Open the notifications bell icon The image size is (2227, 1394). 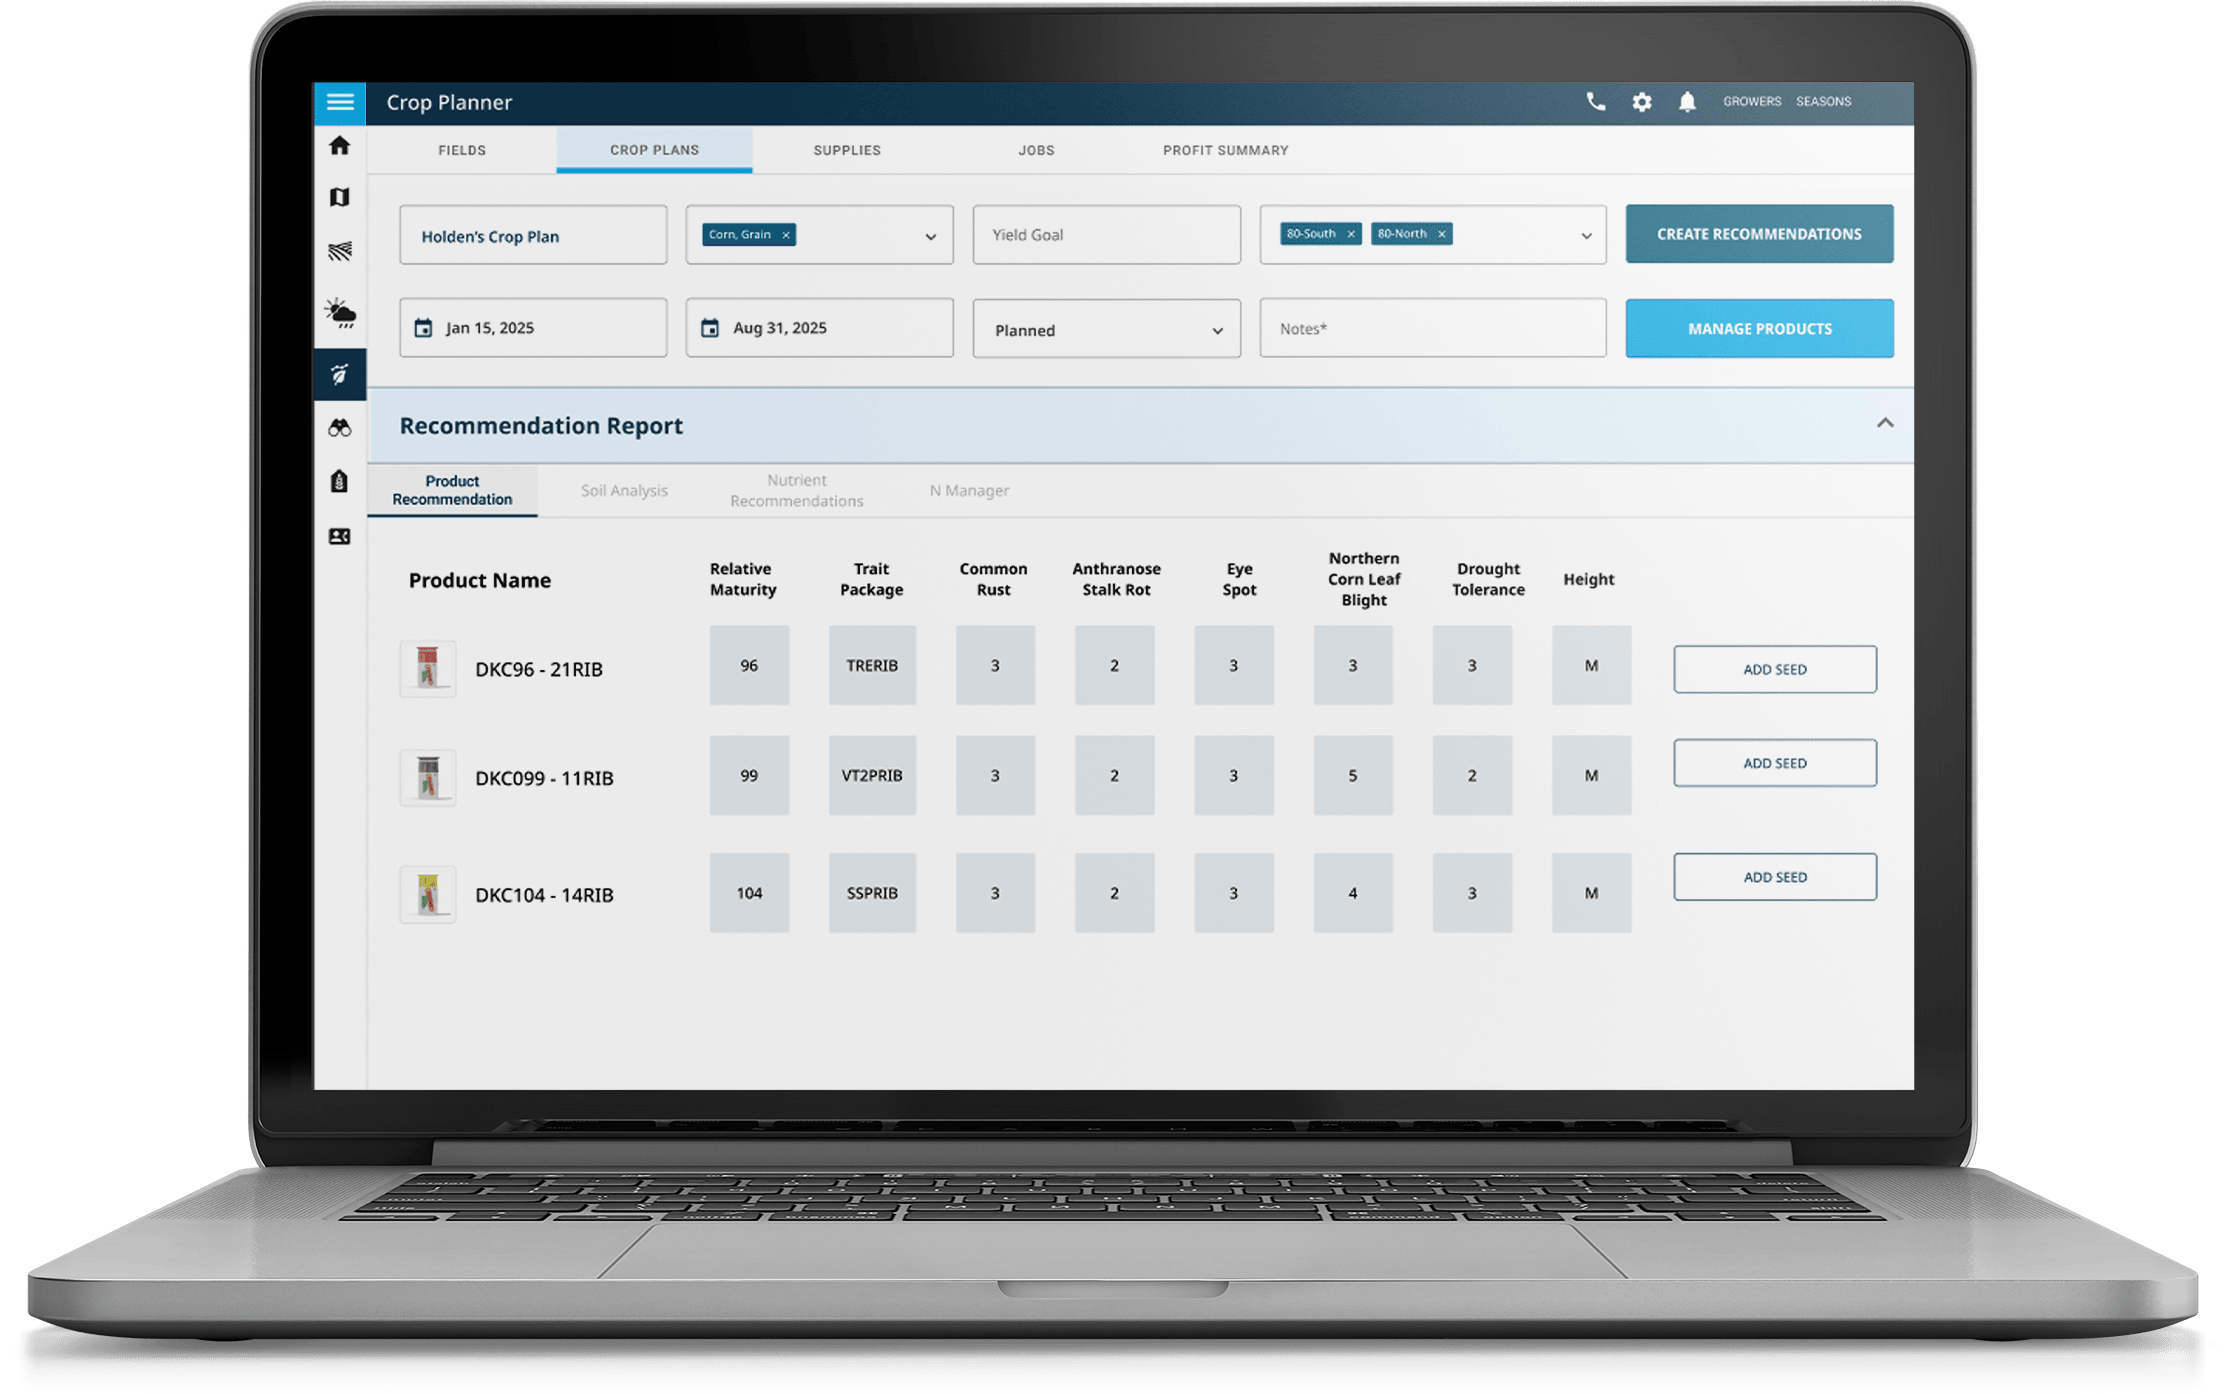tap(1687, 102)
